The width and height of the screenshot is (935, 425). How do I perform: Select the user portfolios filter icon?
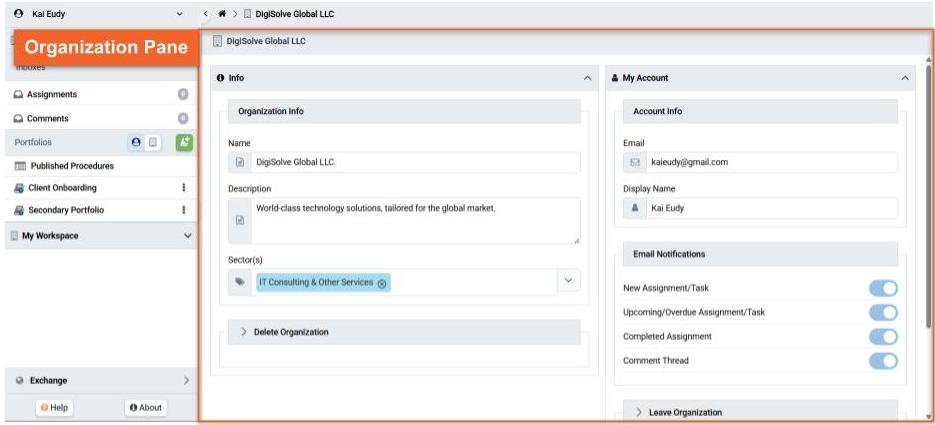[x=137, y=143]
